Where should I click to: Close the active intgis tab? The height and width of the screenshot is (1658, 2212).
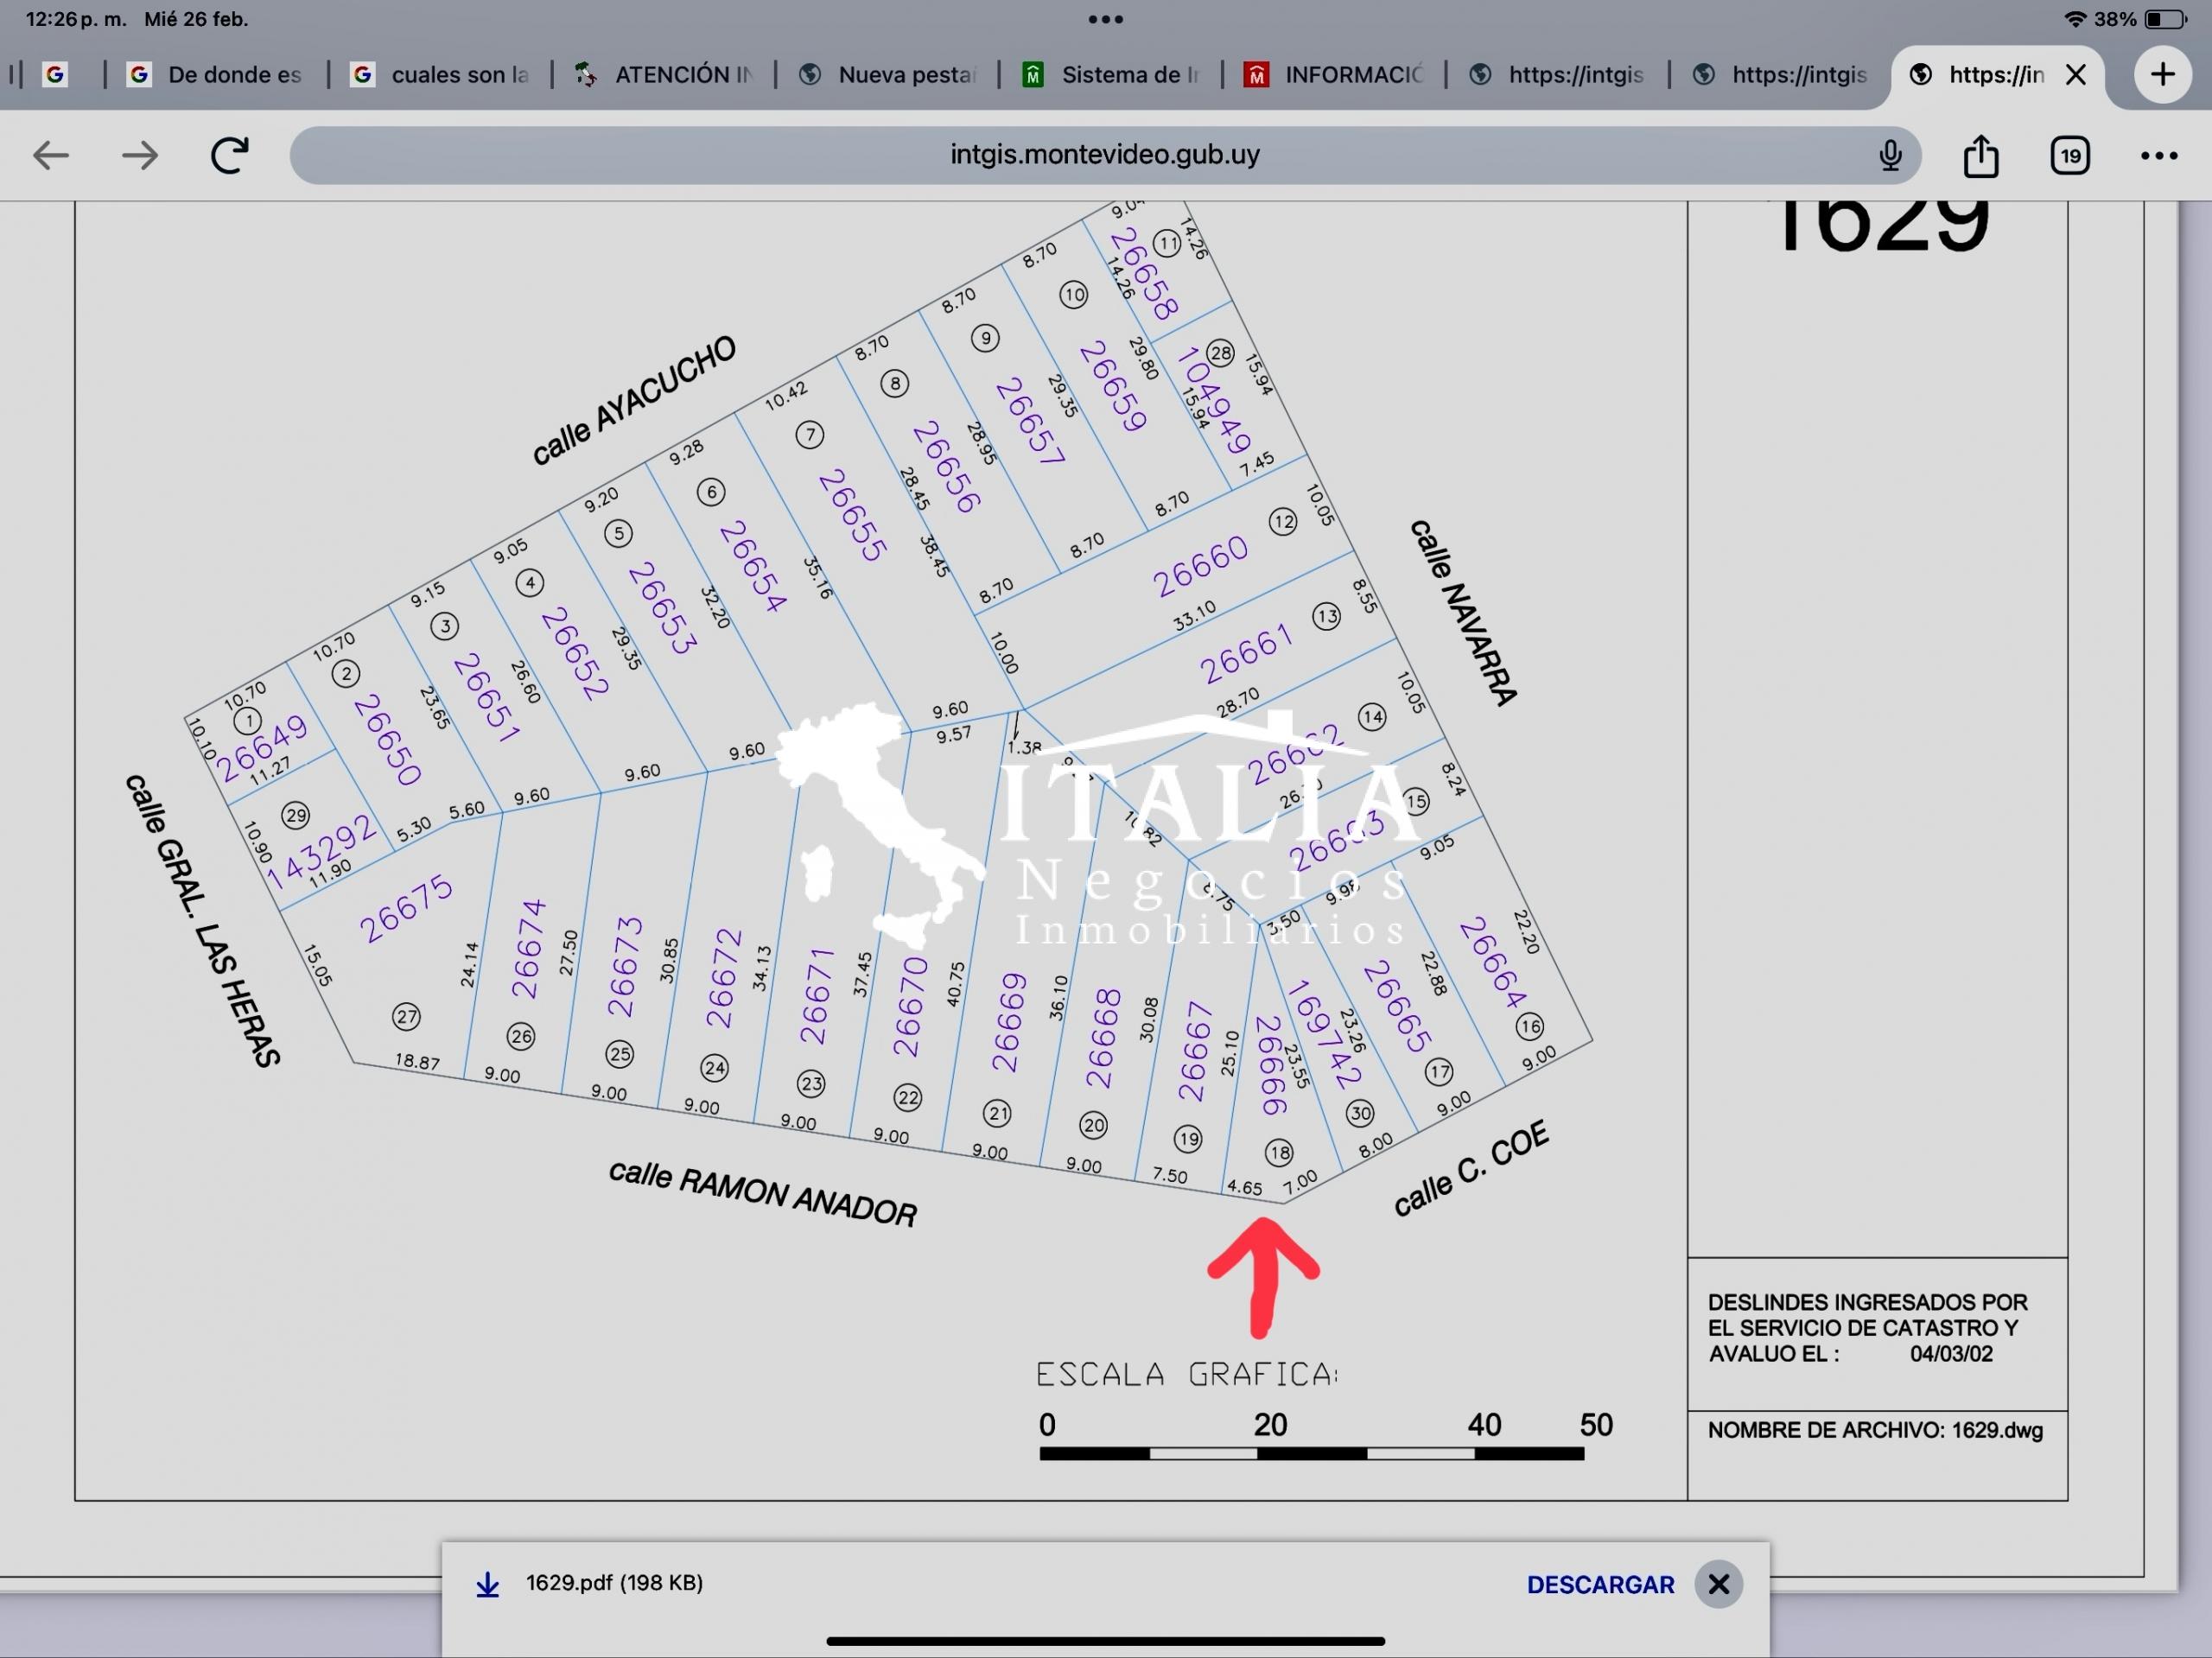[x=2075, y=75]
